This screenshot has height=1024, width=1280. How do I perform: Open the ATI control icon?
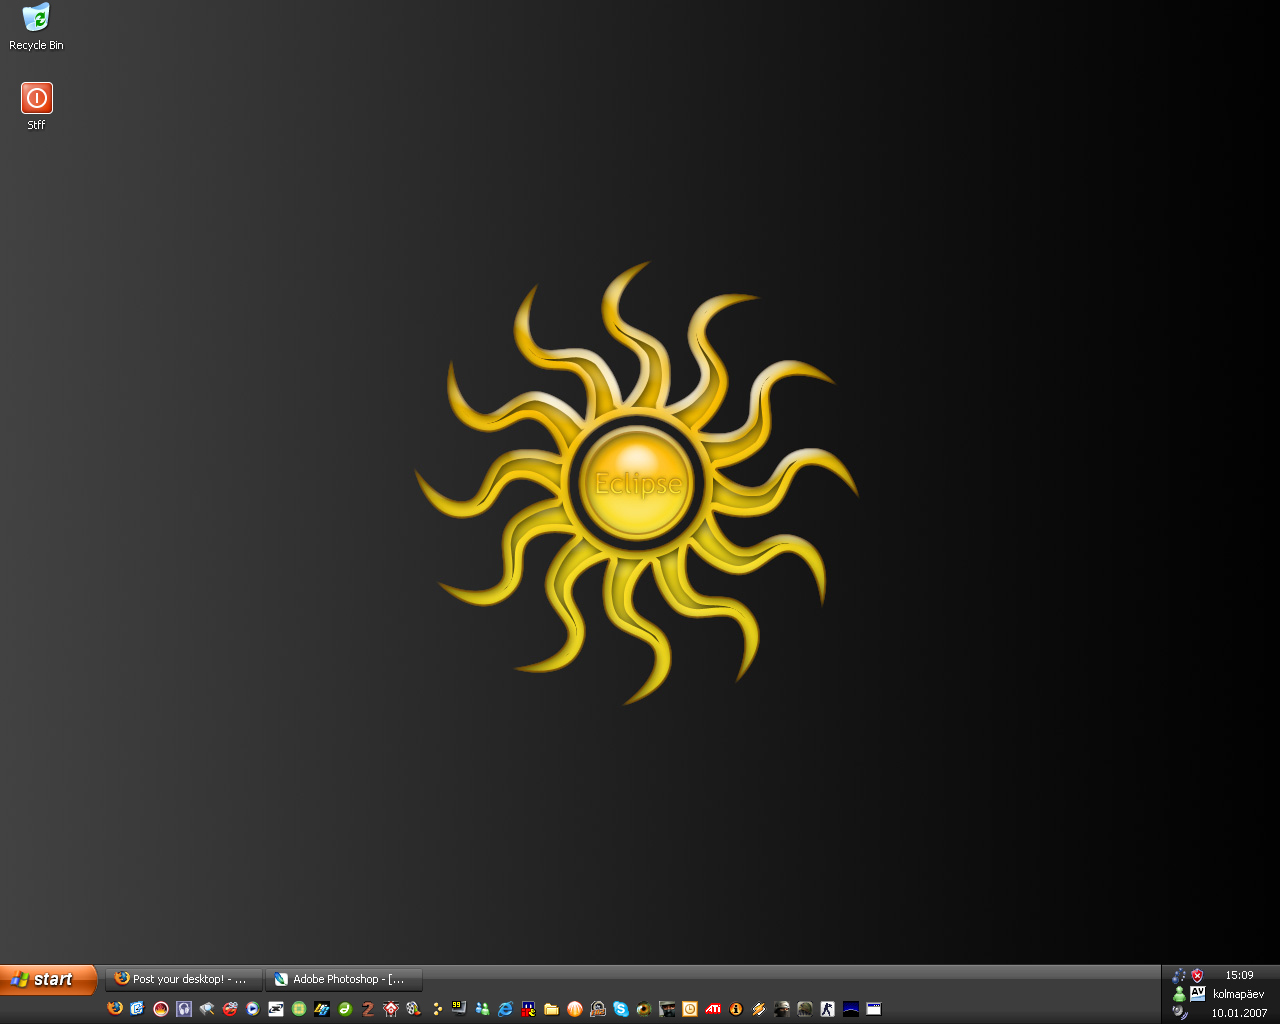pyautogui.click(x=713, y=1009)
